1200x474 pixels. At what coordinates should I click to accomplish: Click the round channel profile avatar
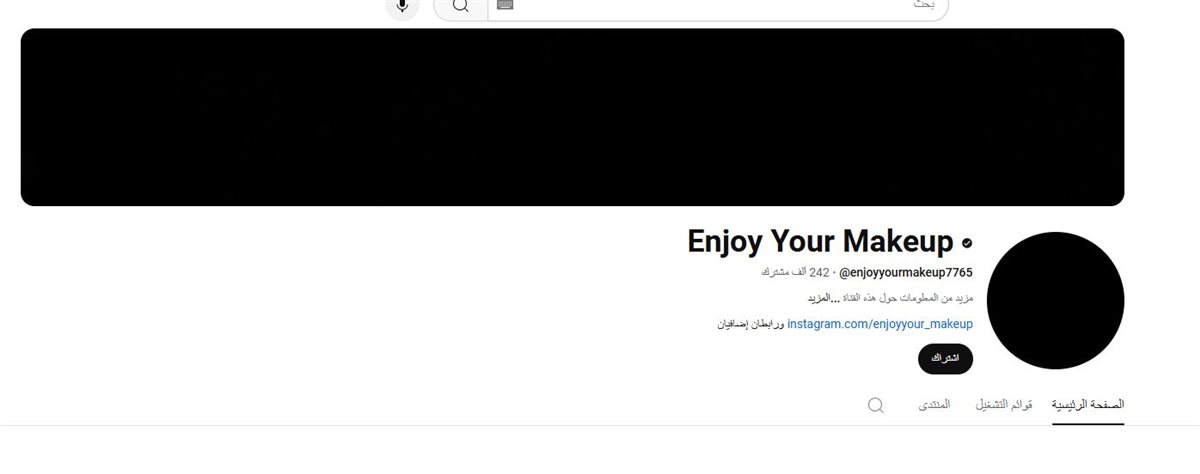[1055, 301]
